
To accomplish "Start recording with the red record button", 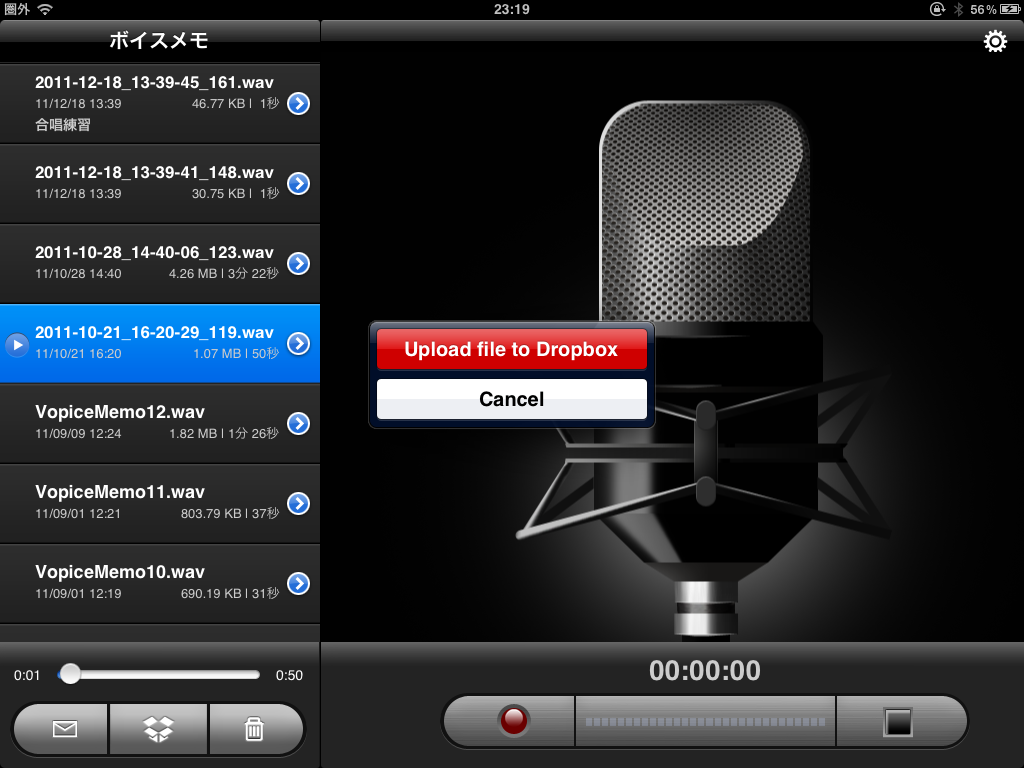I will tap(513, 720).
